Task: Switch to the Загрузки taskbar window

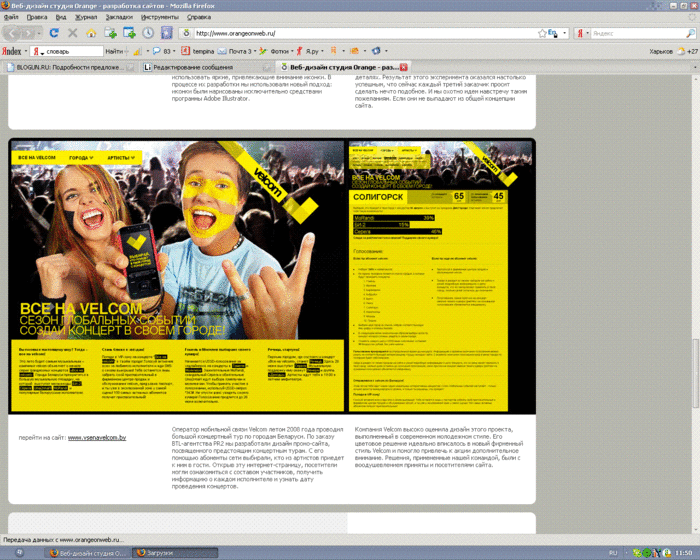Action: (x=176, y=553)
